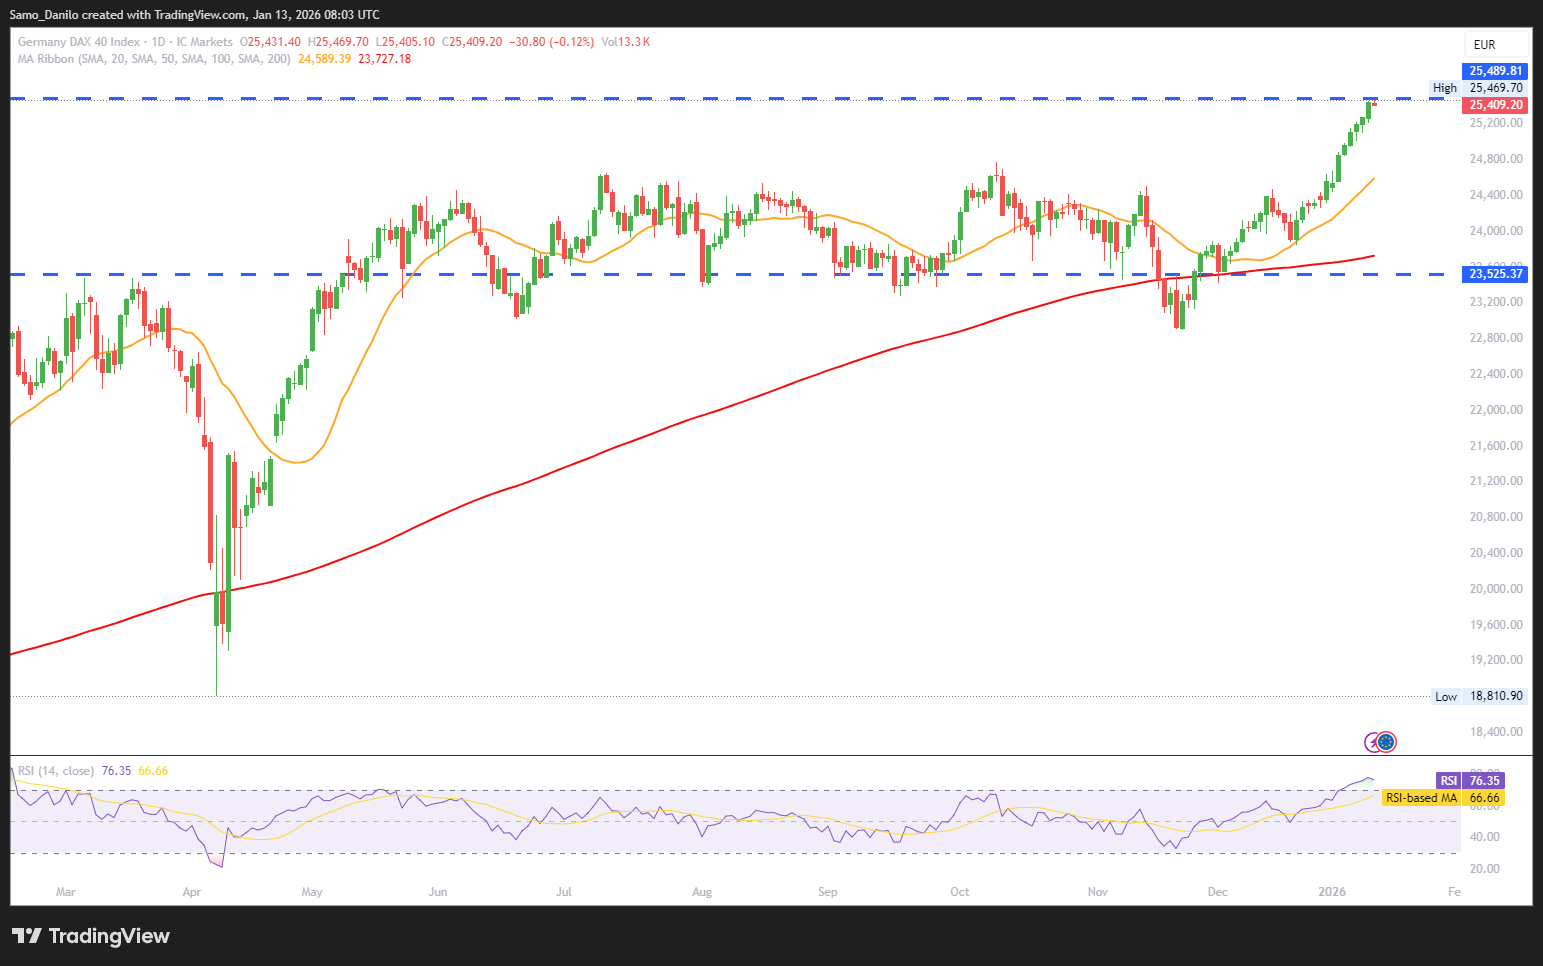Click the 2026 label on time axis

pyautogui.click(x=1332, y=892)
